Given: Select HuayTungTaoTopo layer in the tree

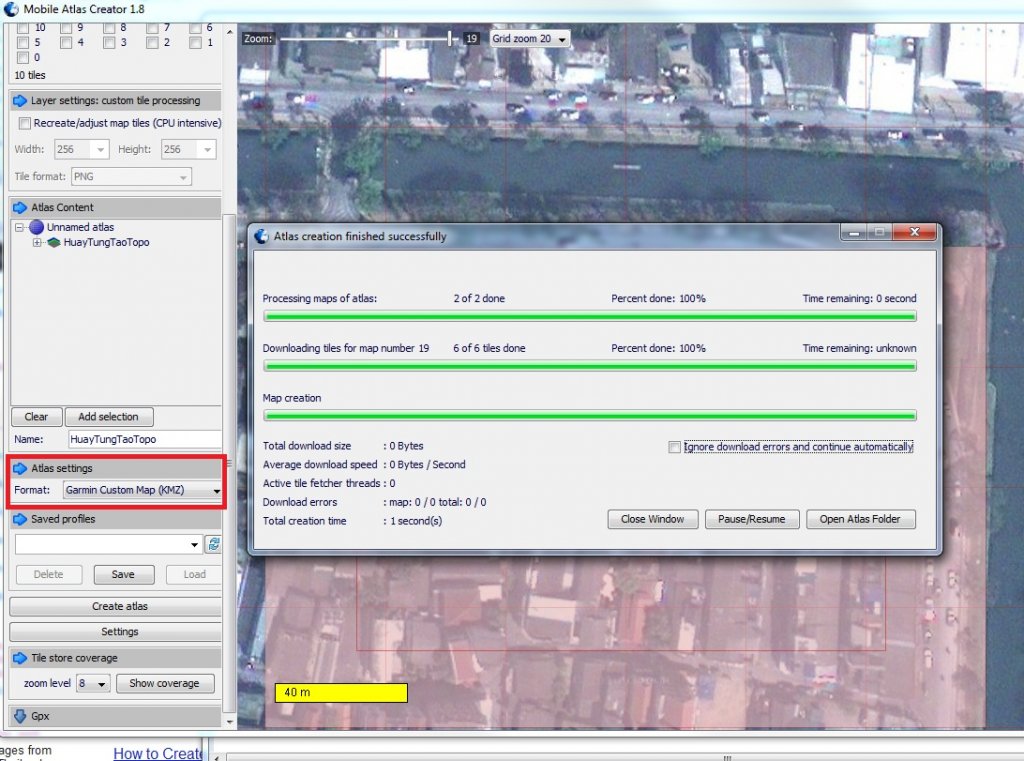Looking at the screenshot, I should tap(106, 242).
